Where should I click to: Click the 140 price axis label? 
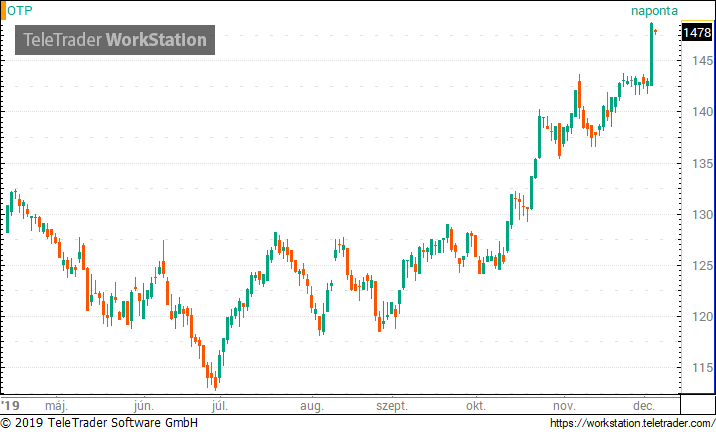[x=702, y=111]
